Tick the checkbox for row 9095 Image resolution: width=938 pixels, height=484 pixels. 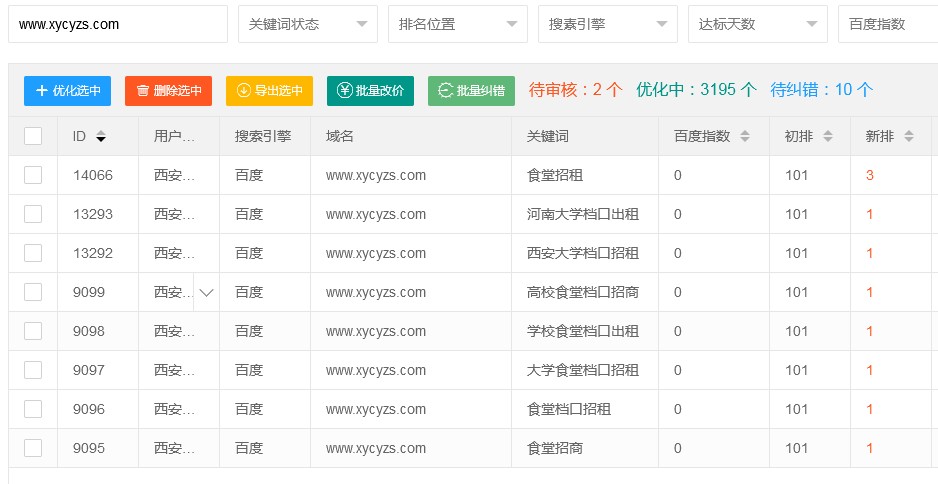click(33, 448)
